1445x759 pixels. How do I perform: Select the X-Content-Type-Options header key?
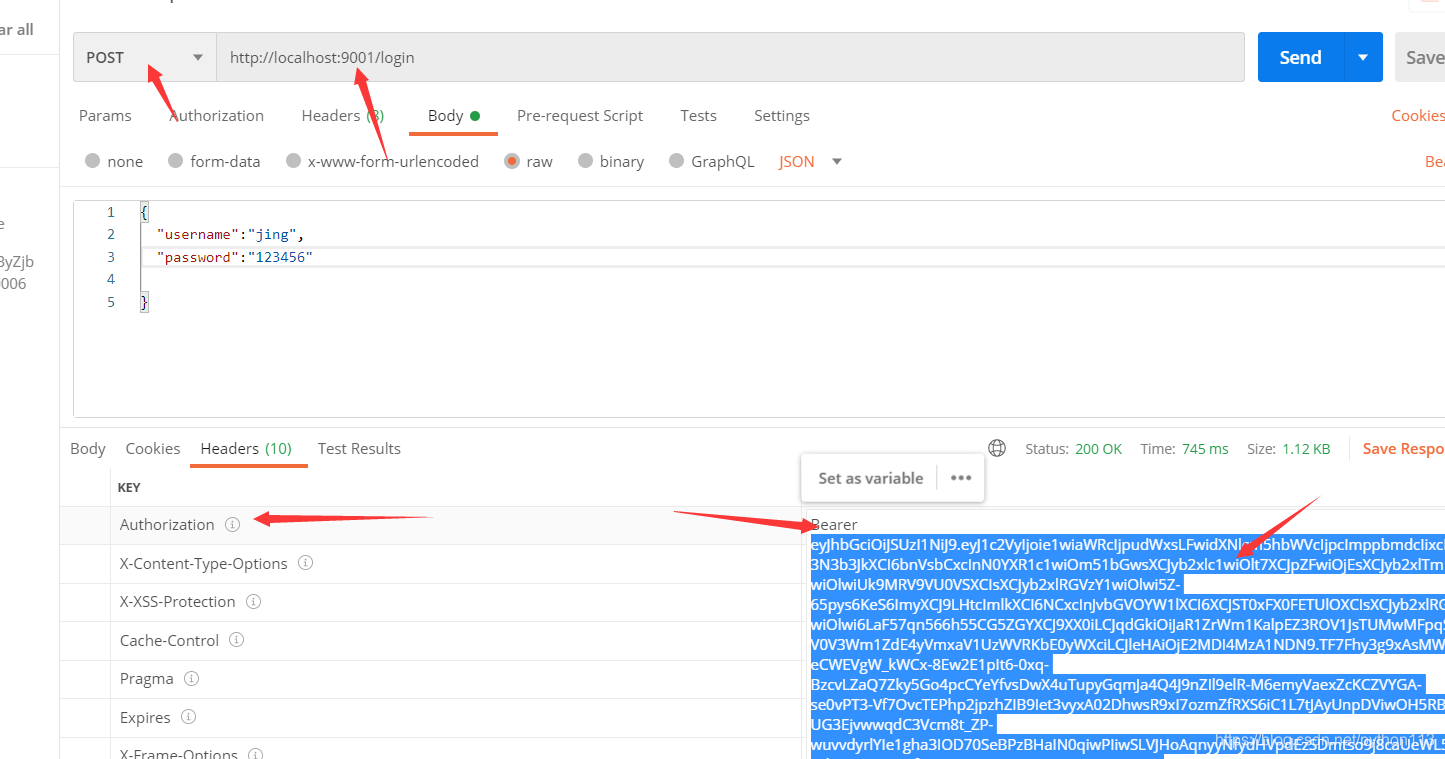pyautogui.click(x=204, y=563)
